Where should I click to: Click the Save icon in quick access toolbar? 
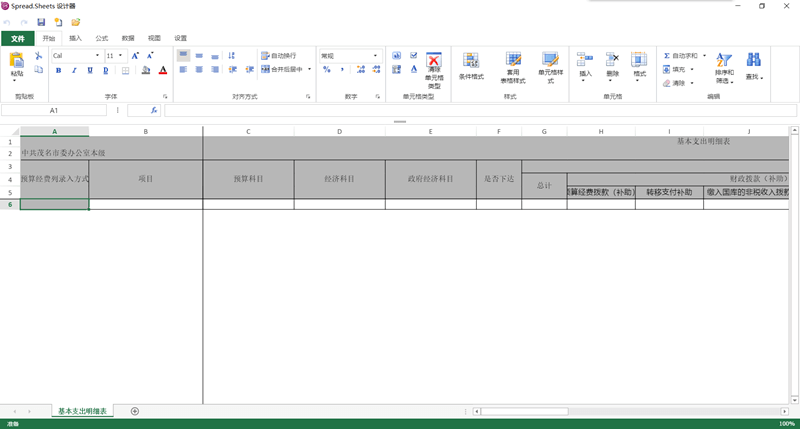41,21
